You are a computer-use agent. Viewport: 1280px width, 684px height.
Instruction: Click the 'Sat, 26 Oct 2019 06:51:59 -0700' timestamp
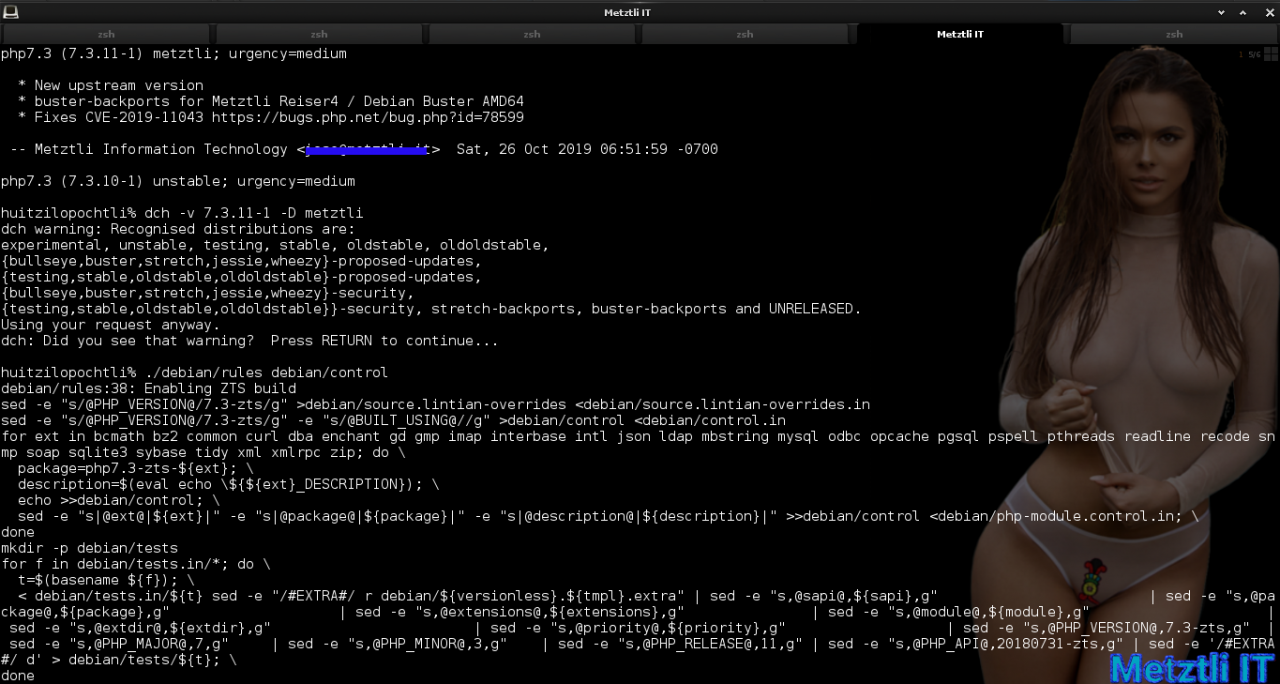pyautogui.click(x=587, y=149)
